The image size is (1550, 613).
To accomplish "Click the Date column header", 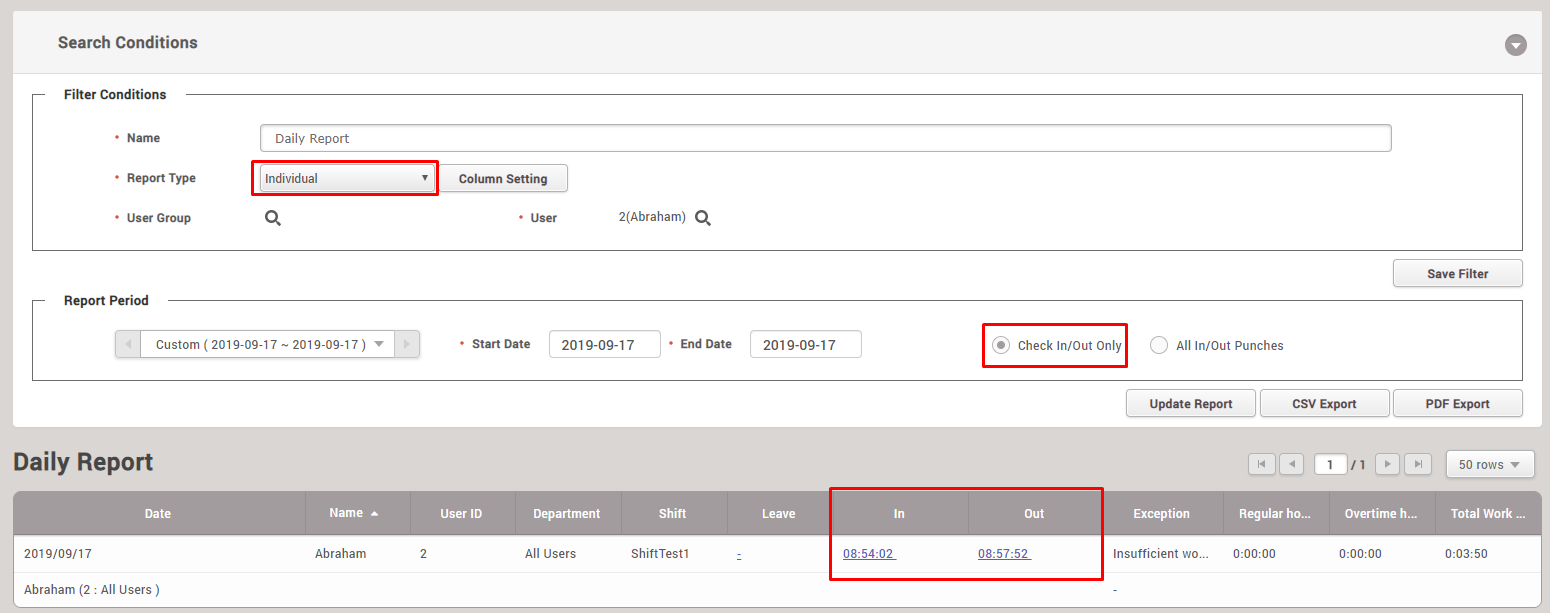I will tap(158, 513).
